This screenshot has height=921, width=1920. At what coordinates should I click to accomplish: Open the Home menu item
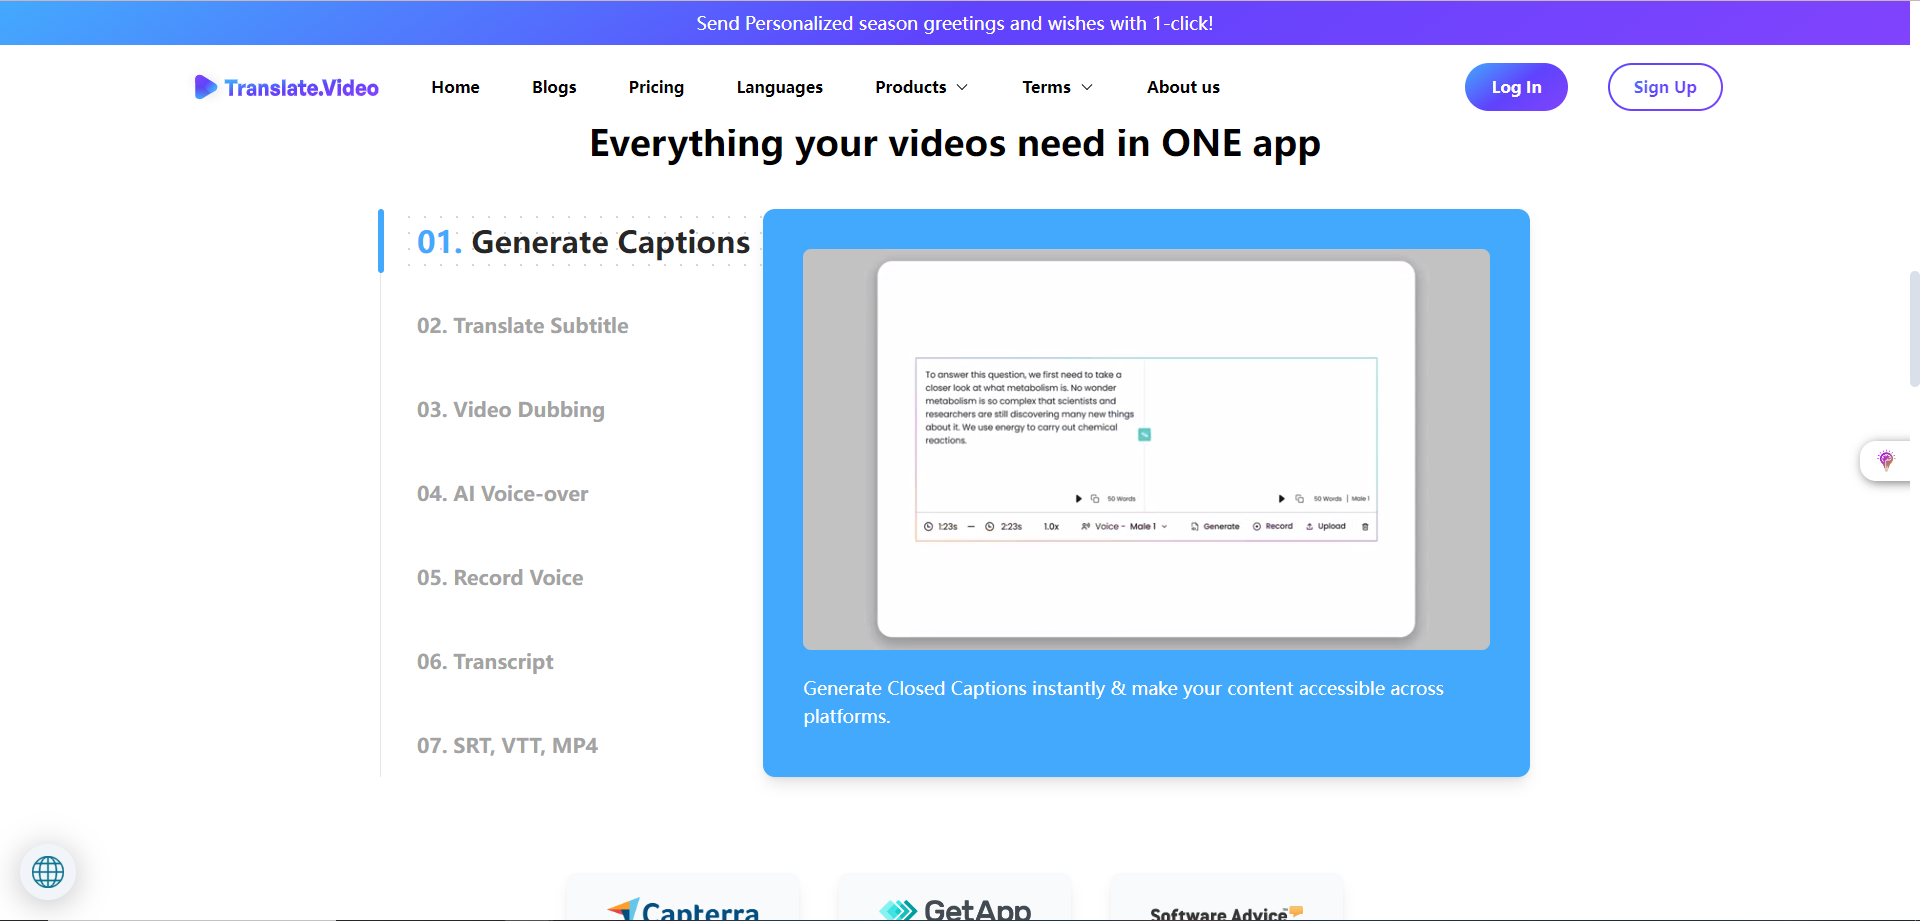455,88
